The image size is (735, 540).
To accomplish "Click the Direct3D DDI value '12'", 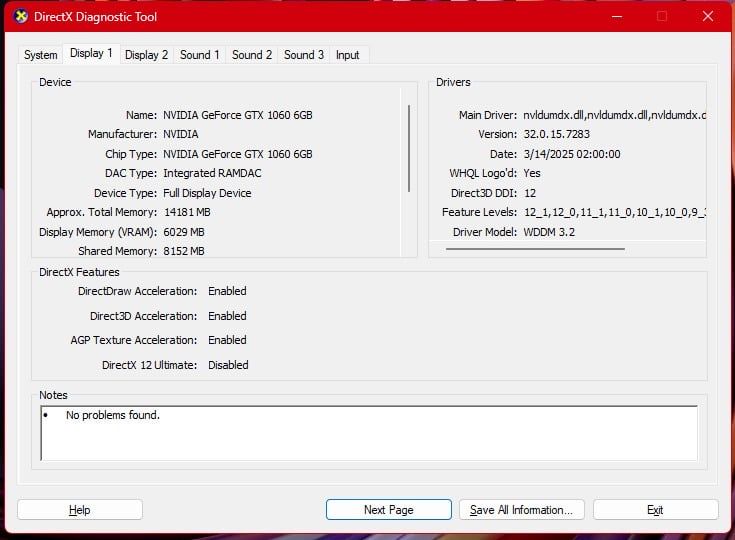I will 530,193.
